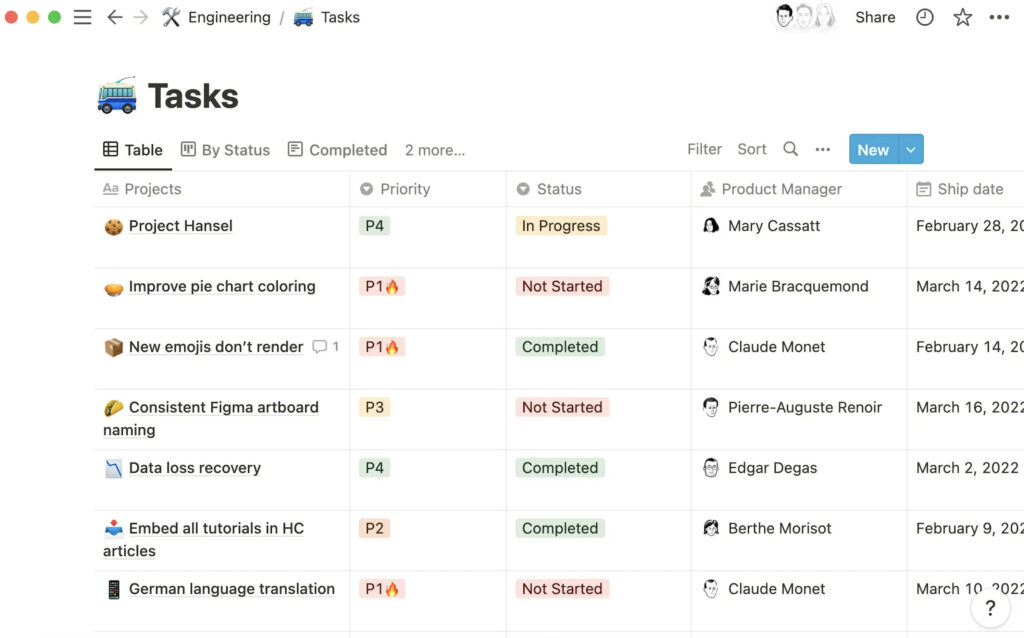Click the search magnifier in the toolbar
This screenshot has width=1024, height=638.
click(x=790, y=149)
